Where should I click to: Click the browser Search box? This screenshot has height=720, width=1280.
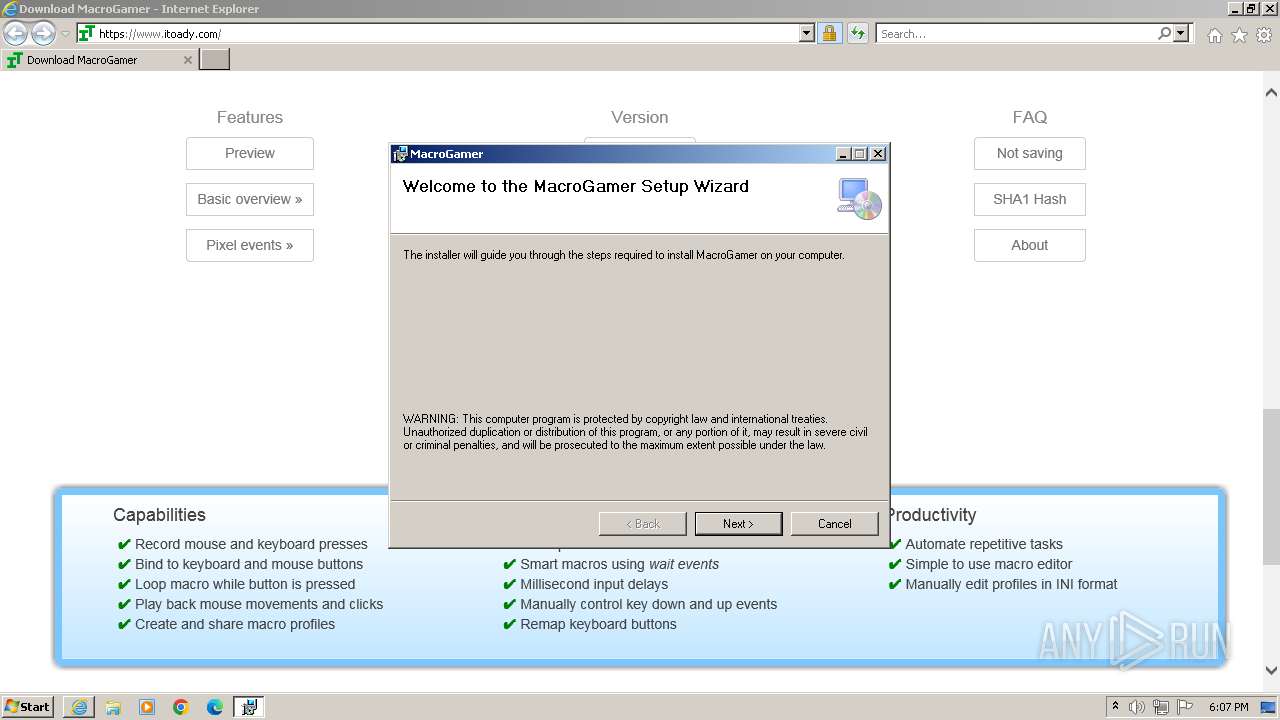point(1015,33)
